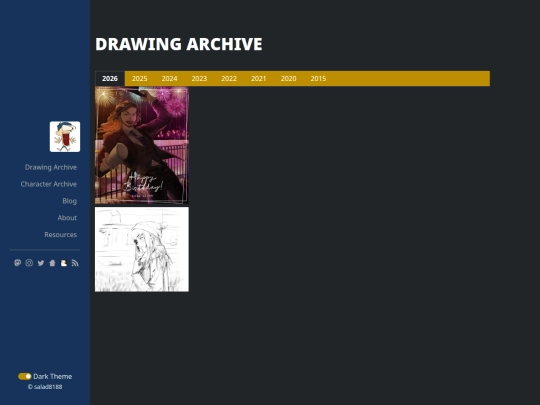Click the cartoon avatar logo
Image resolution: width=540 pixels, height=405 pixels.
(x=65, y=136)
